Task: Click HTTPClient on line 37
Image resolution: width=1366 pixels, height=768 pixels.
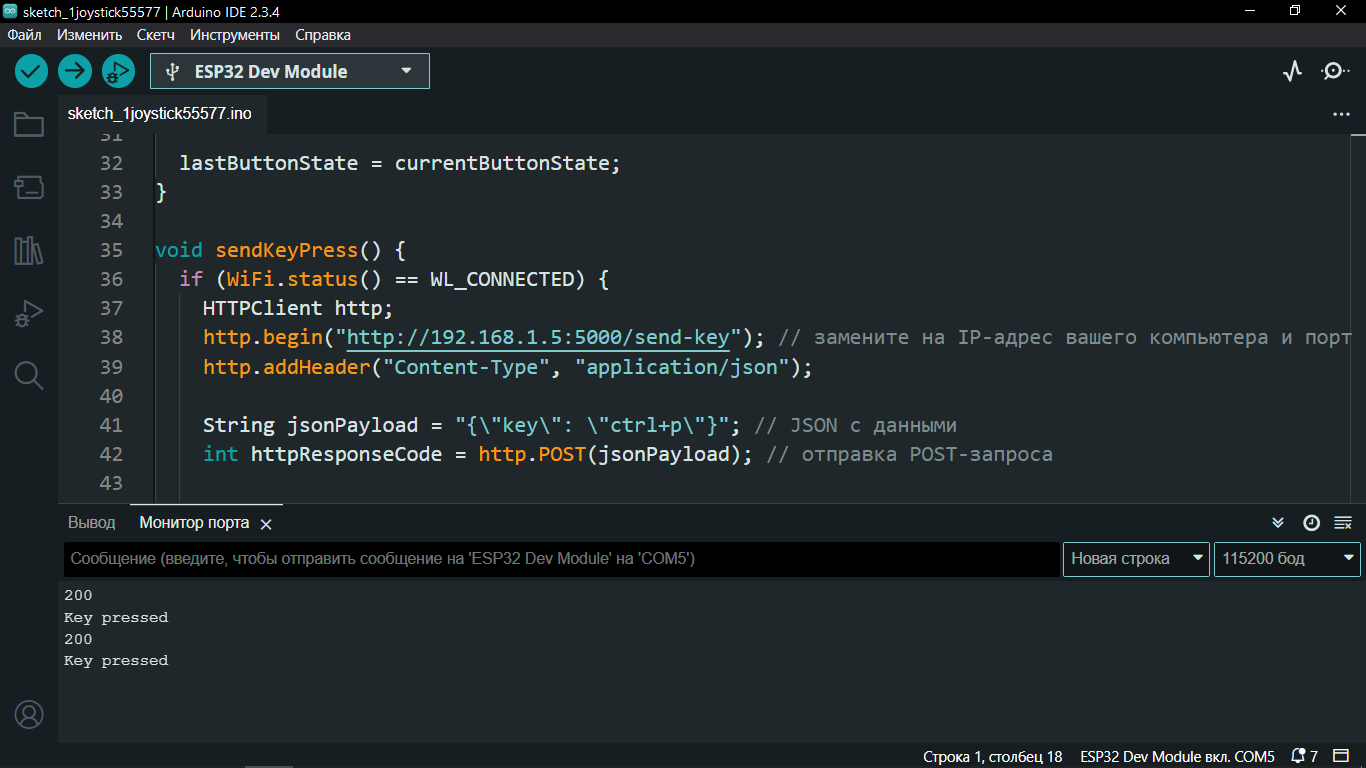Action: coord(263,308)
